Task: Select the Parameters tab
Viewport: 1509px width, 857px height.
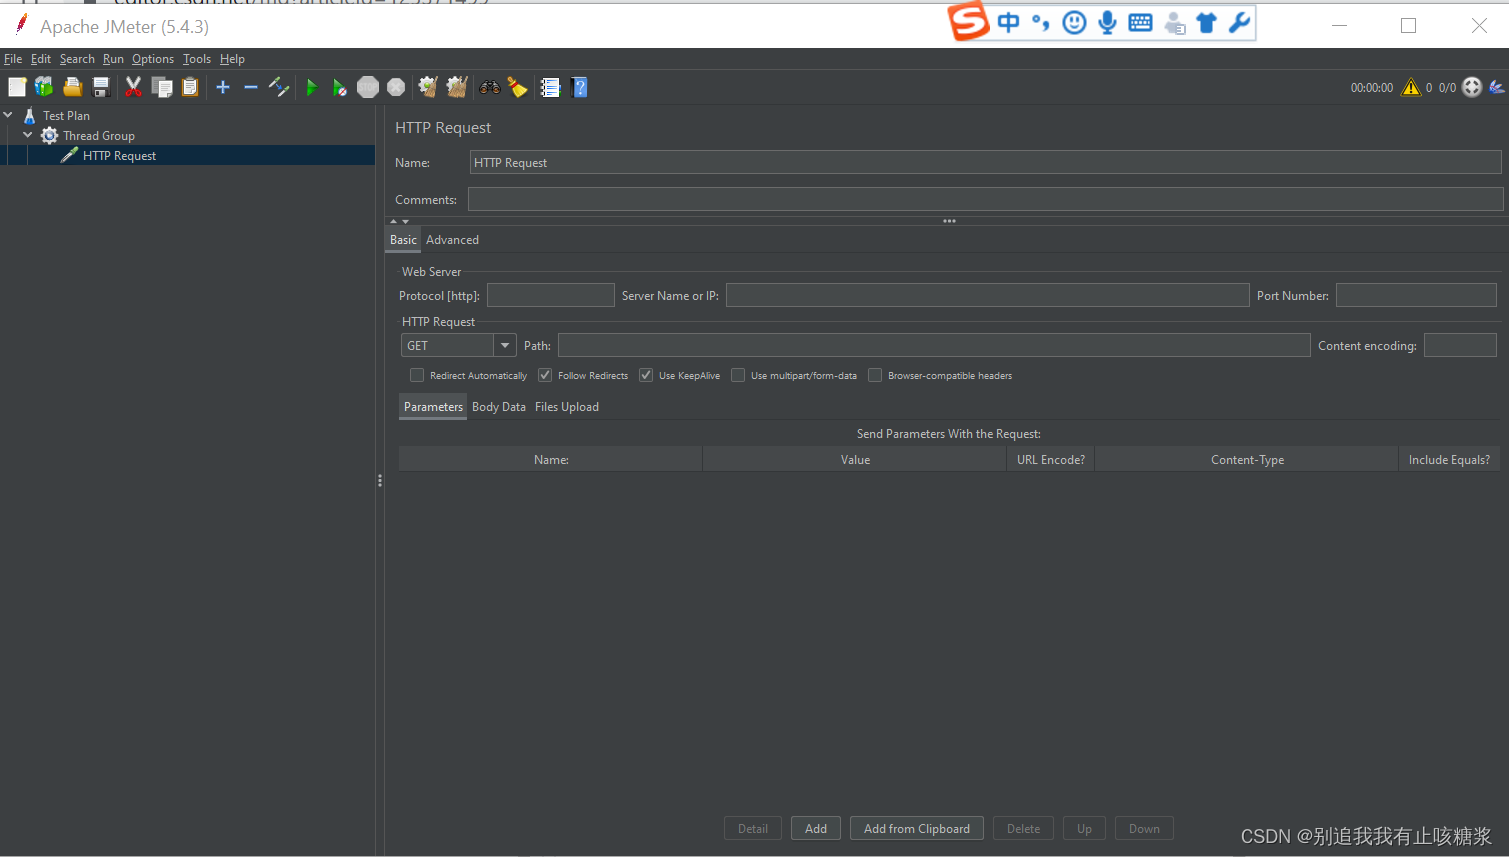Action: 433,407
